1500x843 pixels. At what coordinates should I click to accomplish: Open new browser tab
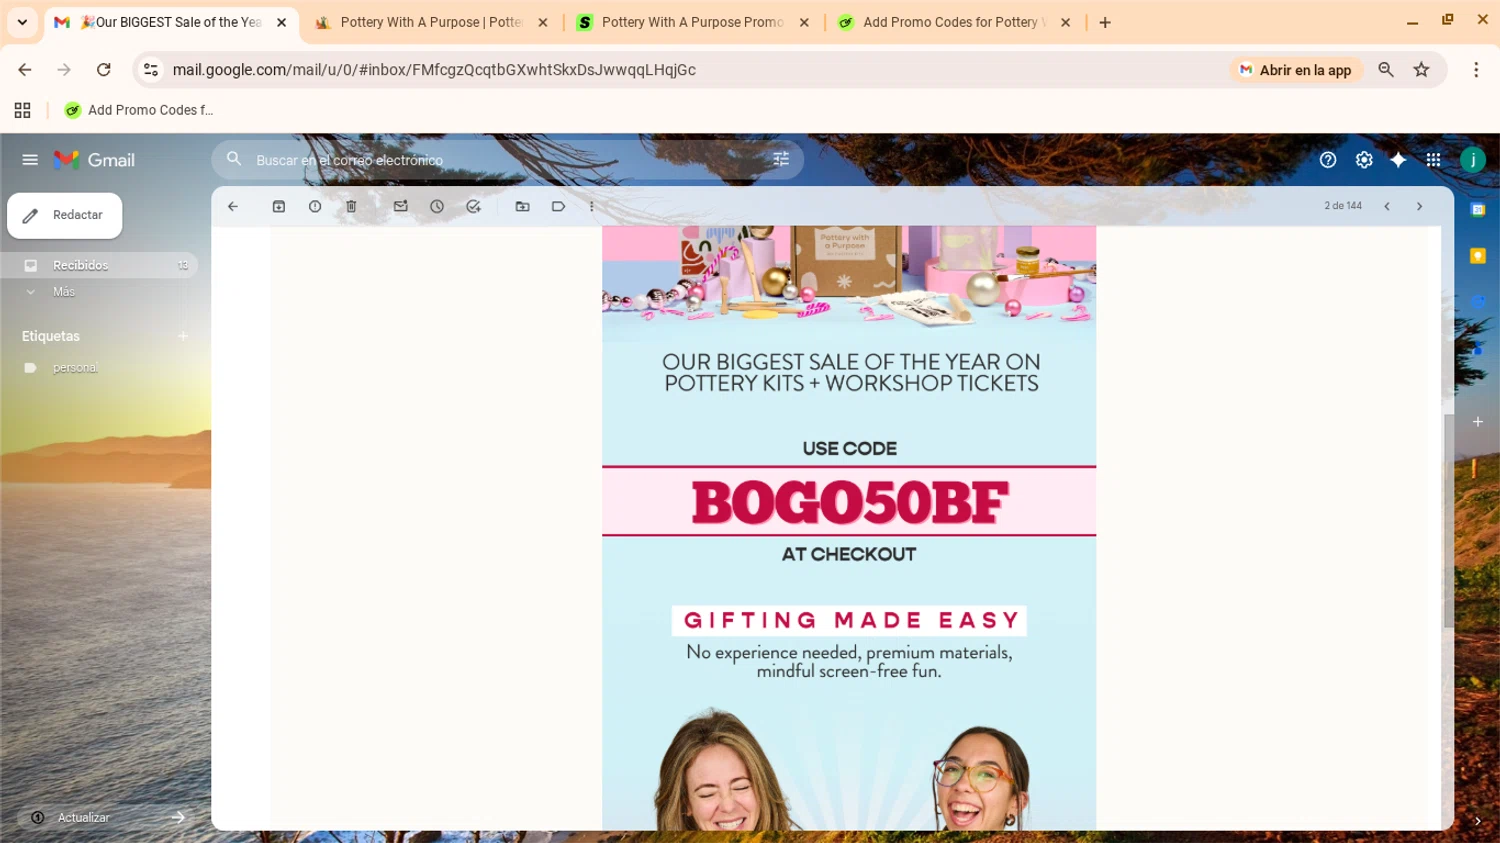pyautogui.click(x=1105, y=22)
